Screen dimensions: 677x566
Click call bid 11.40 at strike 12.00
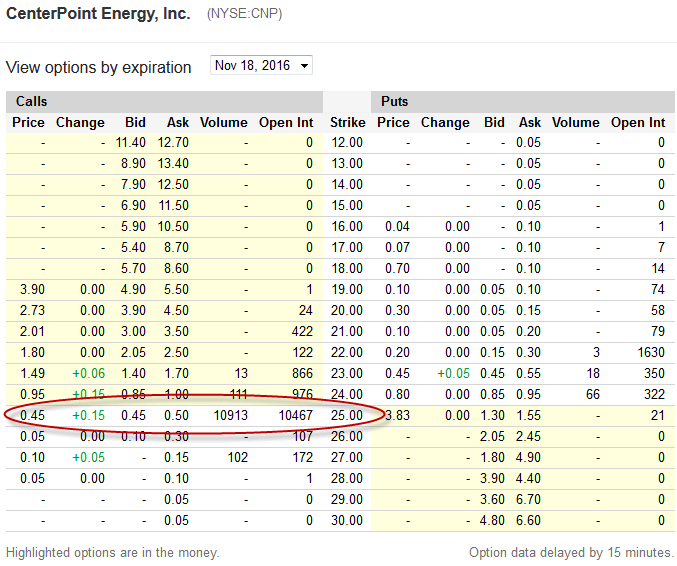[131, 142]
